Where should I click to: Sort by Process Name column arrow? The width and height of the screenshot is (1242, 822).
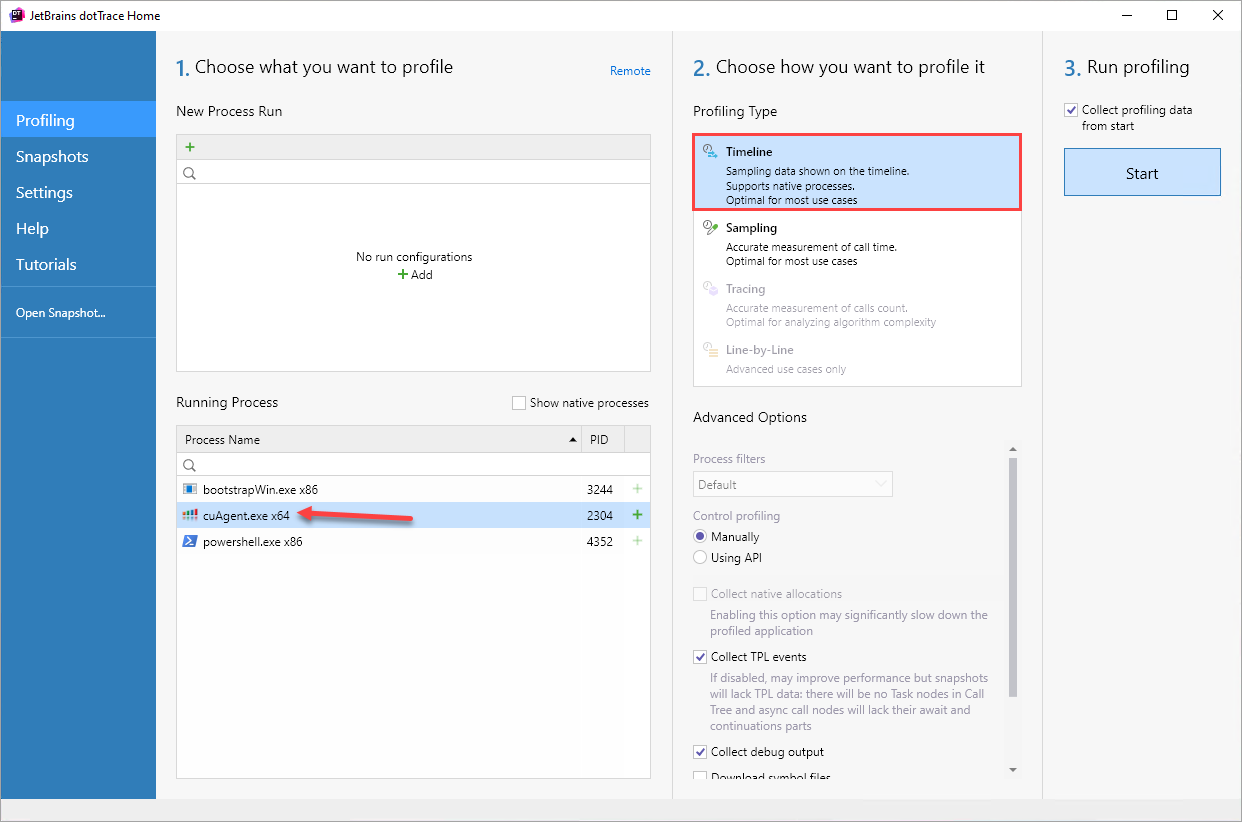point(573,440)
